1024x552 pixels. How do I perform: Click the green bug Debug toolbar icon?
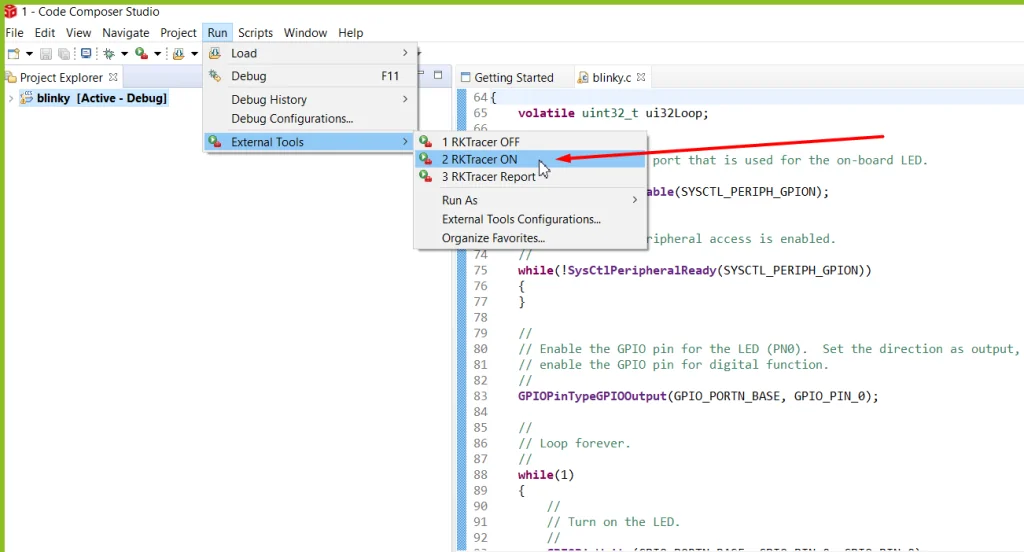(x=109, y=54)
